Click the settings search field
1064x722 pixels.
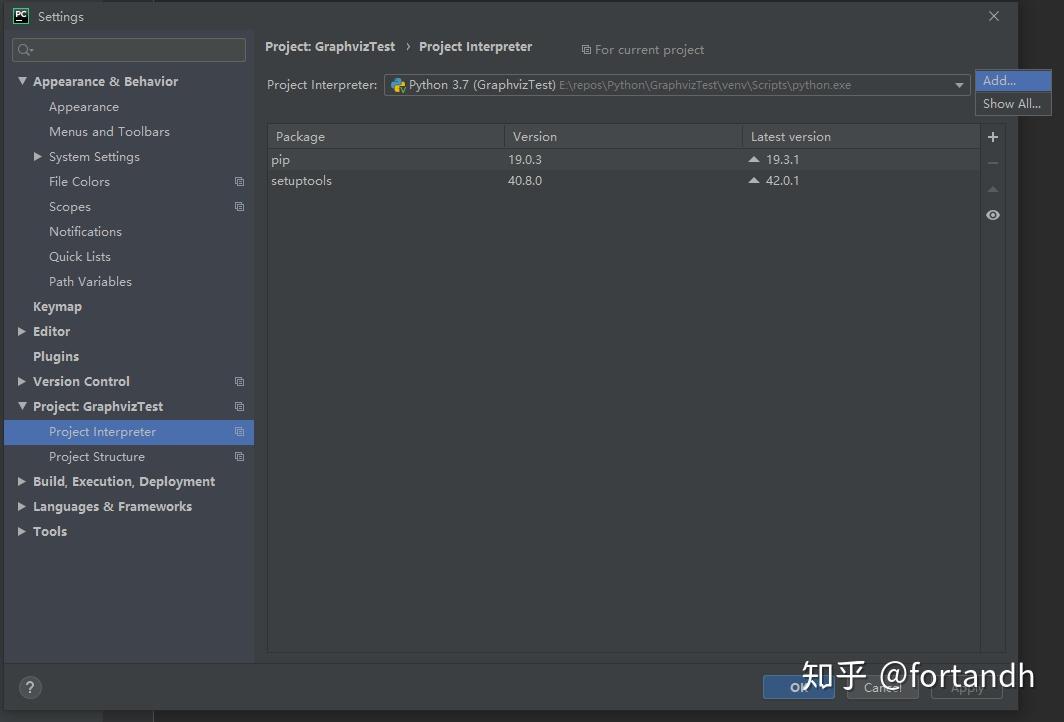pos(128,49)
